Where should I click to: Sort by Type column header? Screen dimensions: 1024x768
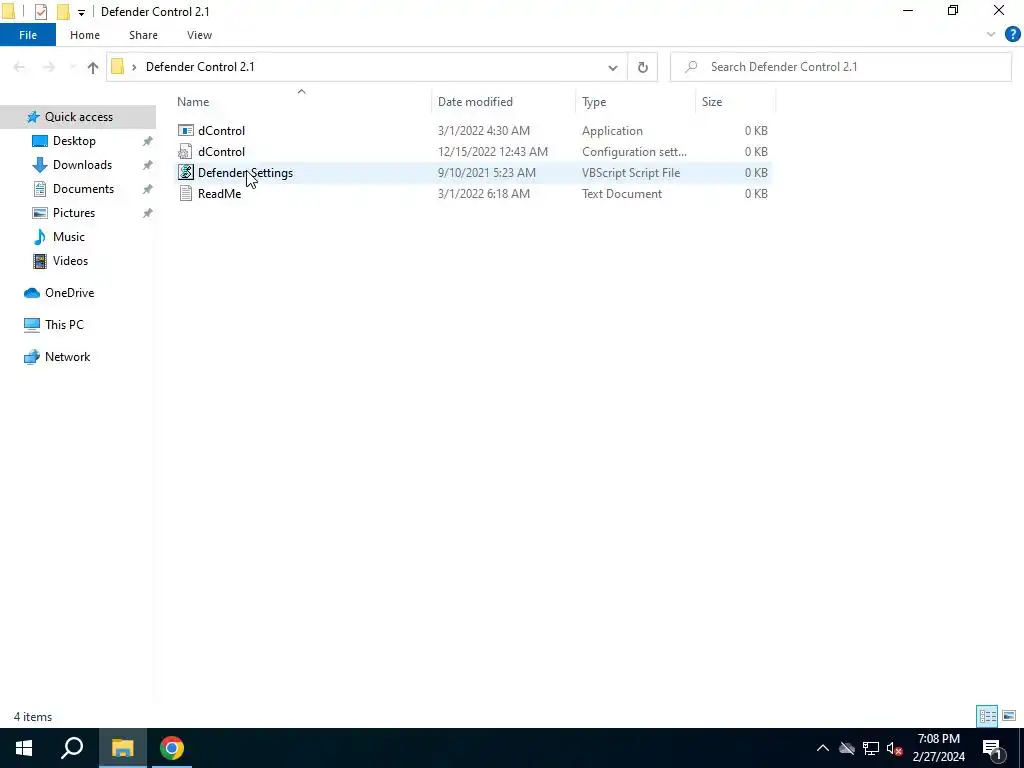(x=594, y=102)
